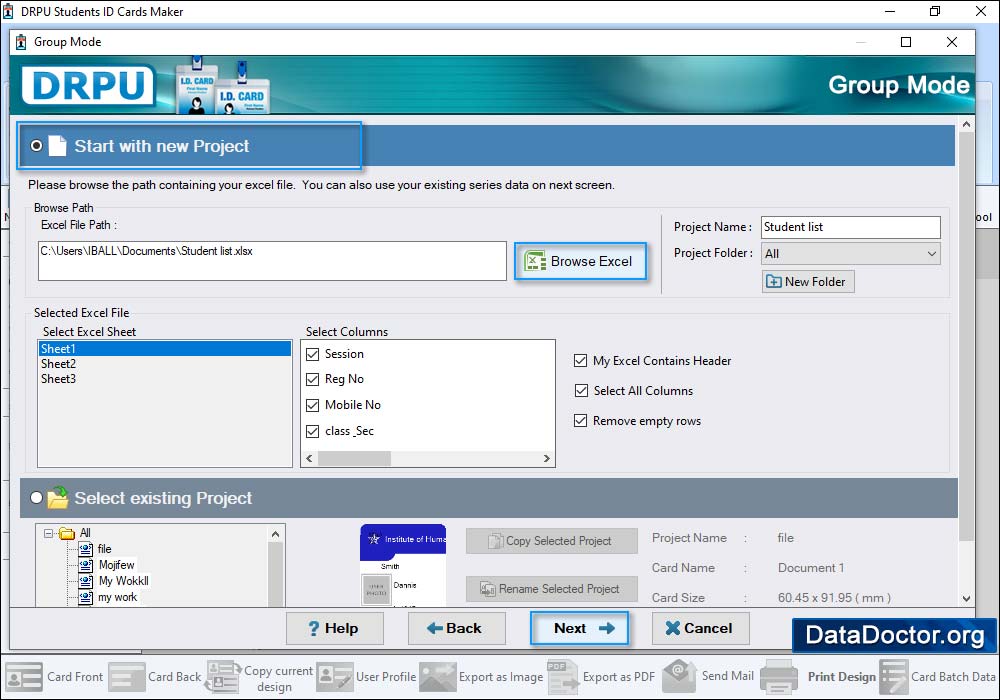Close the Group Mode dialog window

952,42
